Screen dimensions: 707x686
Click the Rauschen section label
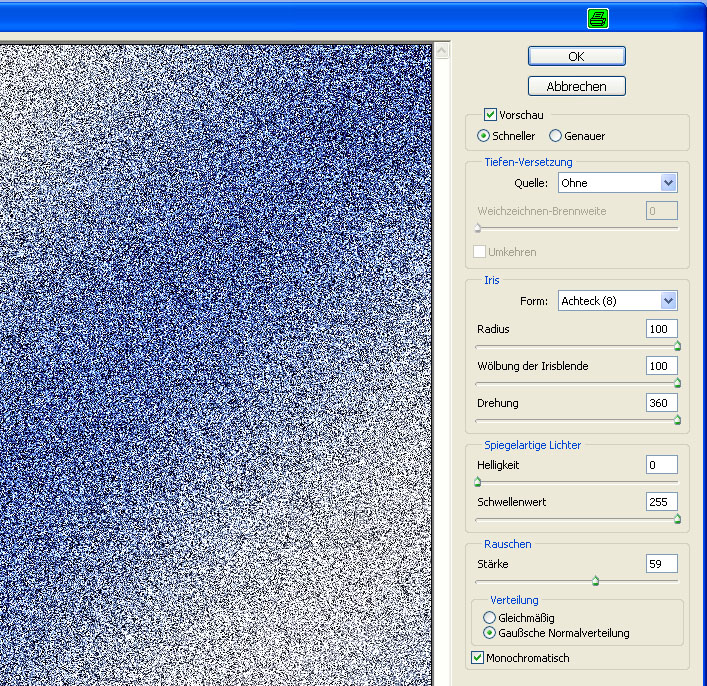(x=507, y=544)
